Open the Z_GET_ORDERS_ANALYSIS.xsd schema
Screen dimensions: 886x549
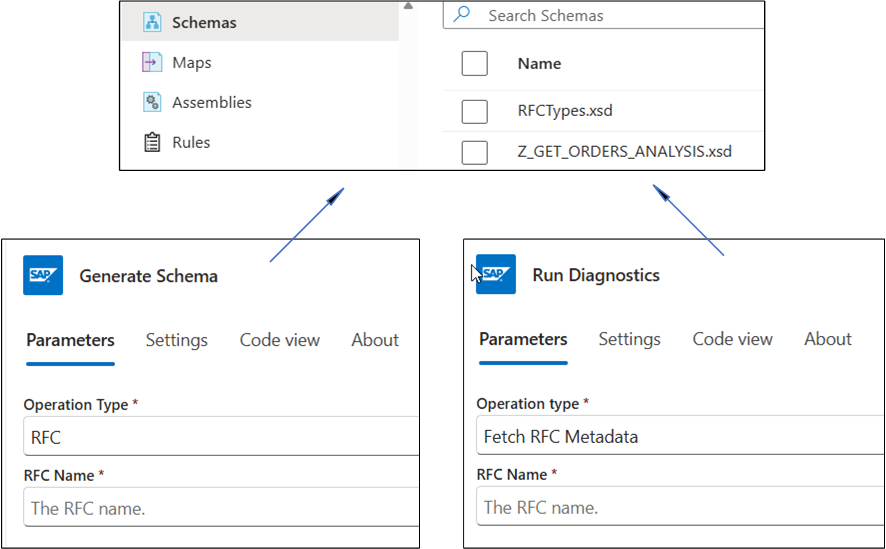(x=624, y=152)
